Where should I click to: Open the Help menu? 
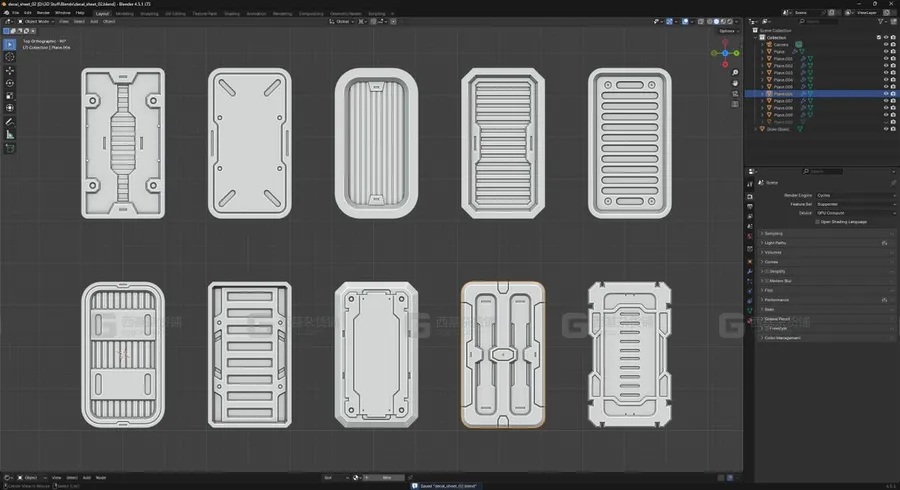80,13
